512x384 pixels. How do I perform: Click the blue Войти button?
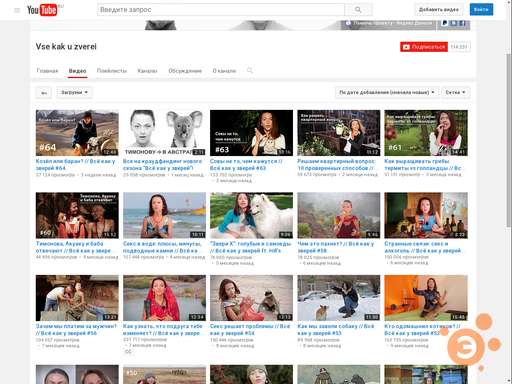click(x=481, y=10)
